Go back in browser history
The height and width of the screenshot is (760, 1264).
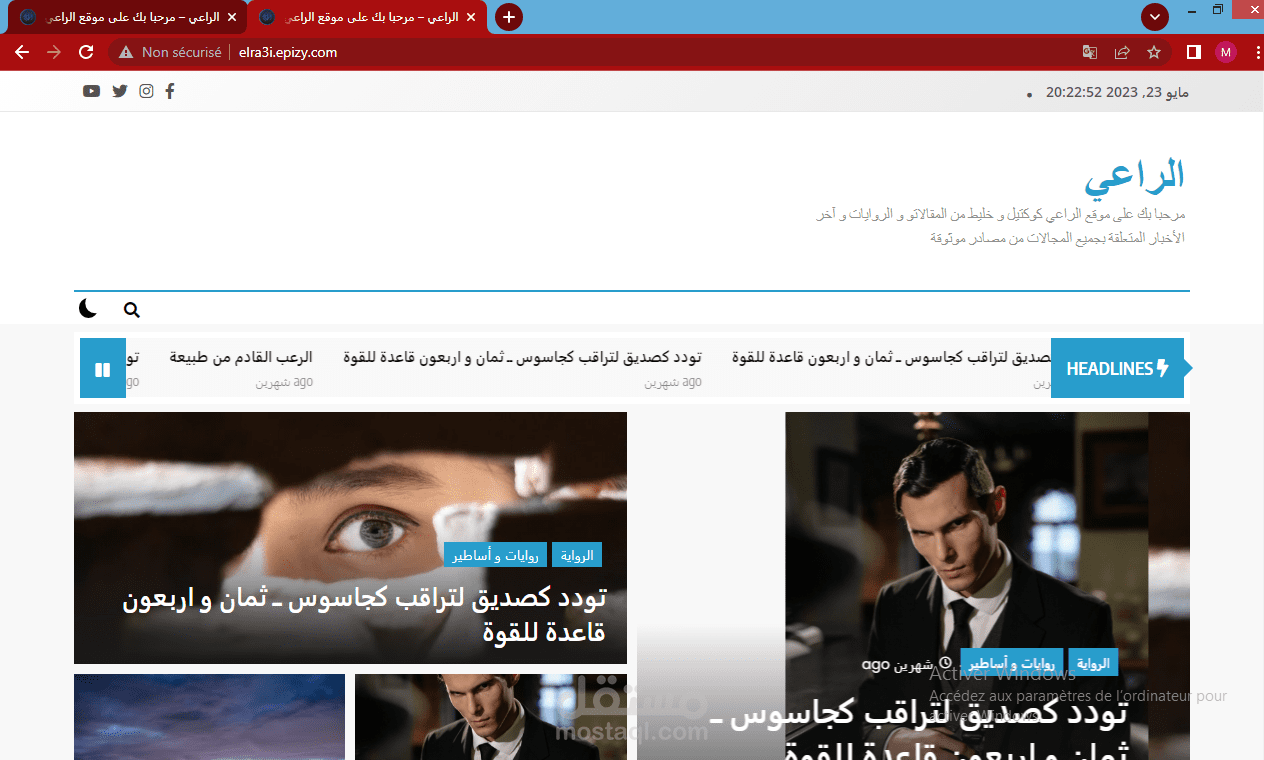tap(22, 52)
